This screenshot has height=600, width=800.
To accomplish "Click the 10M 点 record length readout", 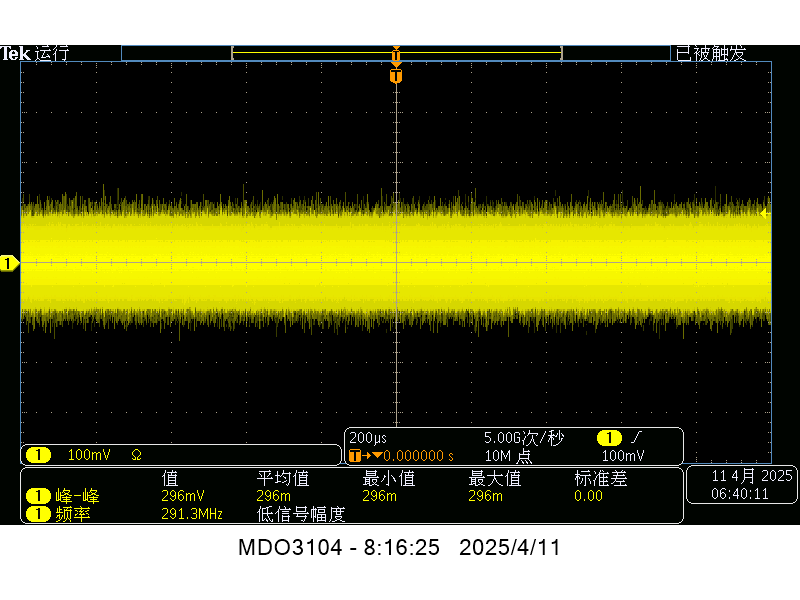I will (508, 456).
